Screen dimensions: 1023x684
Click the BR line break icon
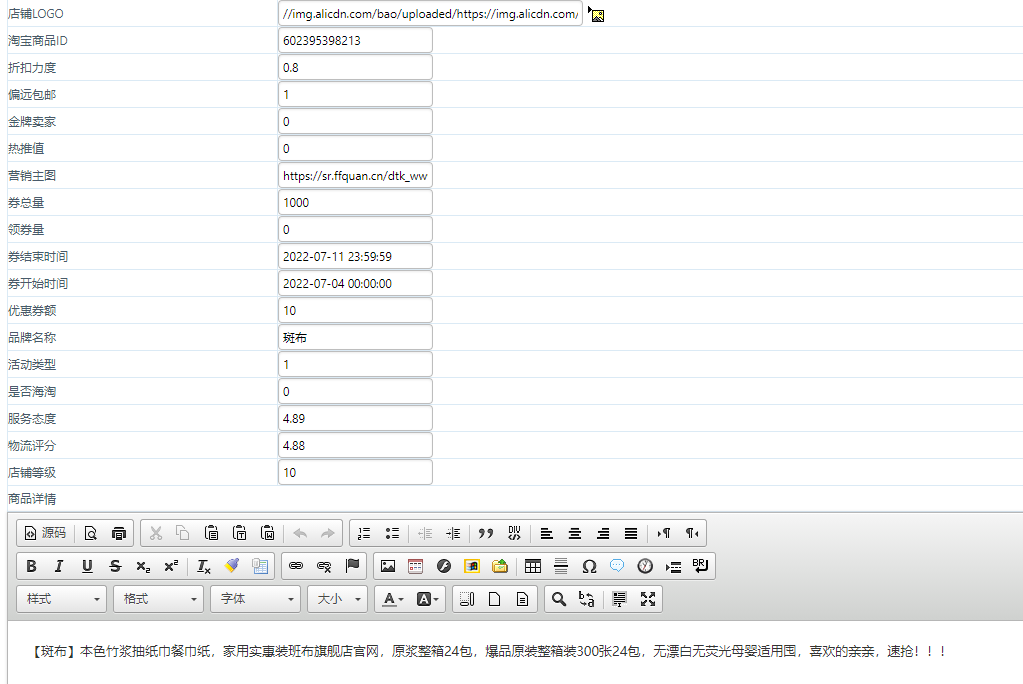pyautogui.click(x=701, y=566)
